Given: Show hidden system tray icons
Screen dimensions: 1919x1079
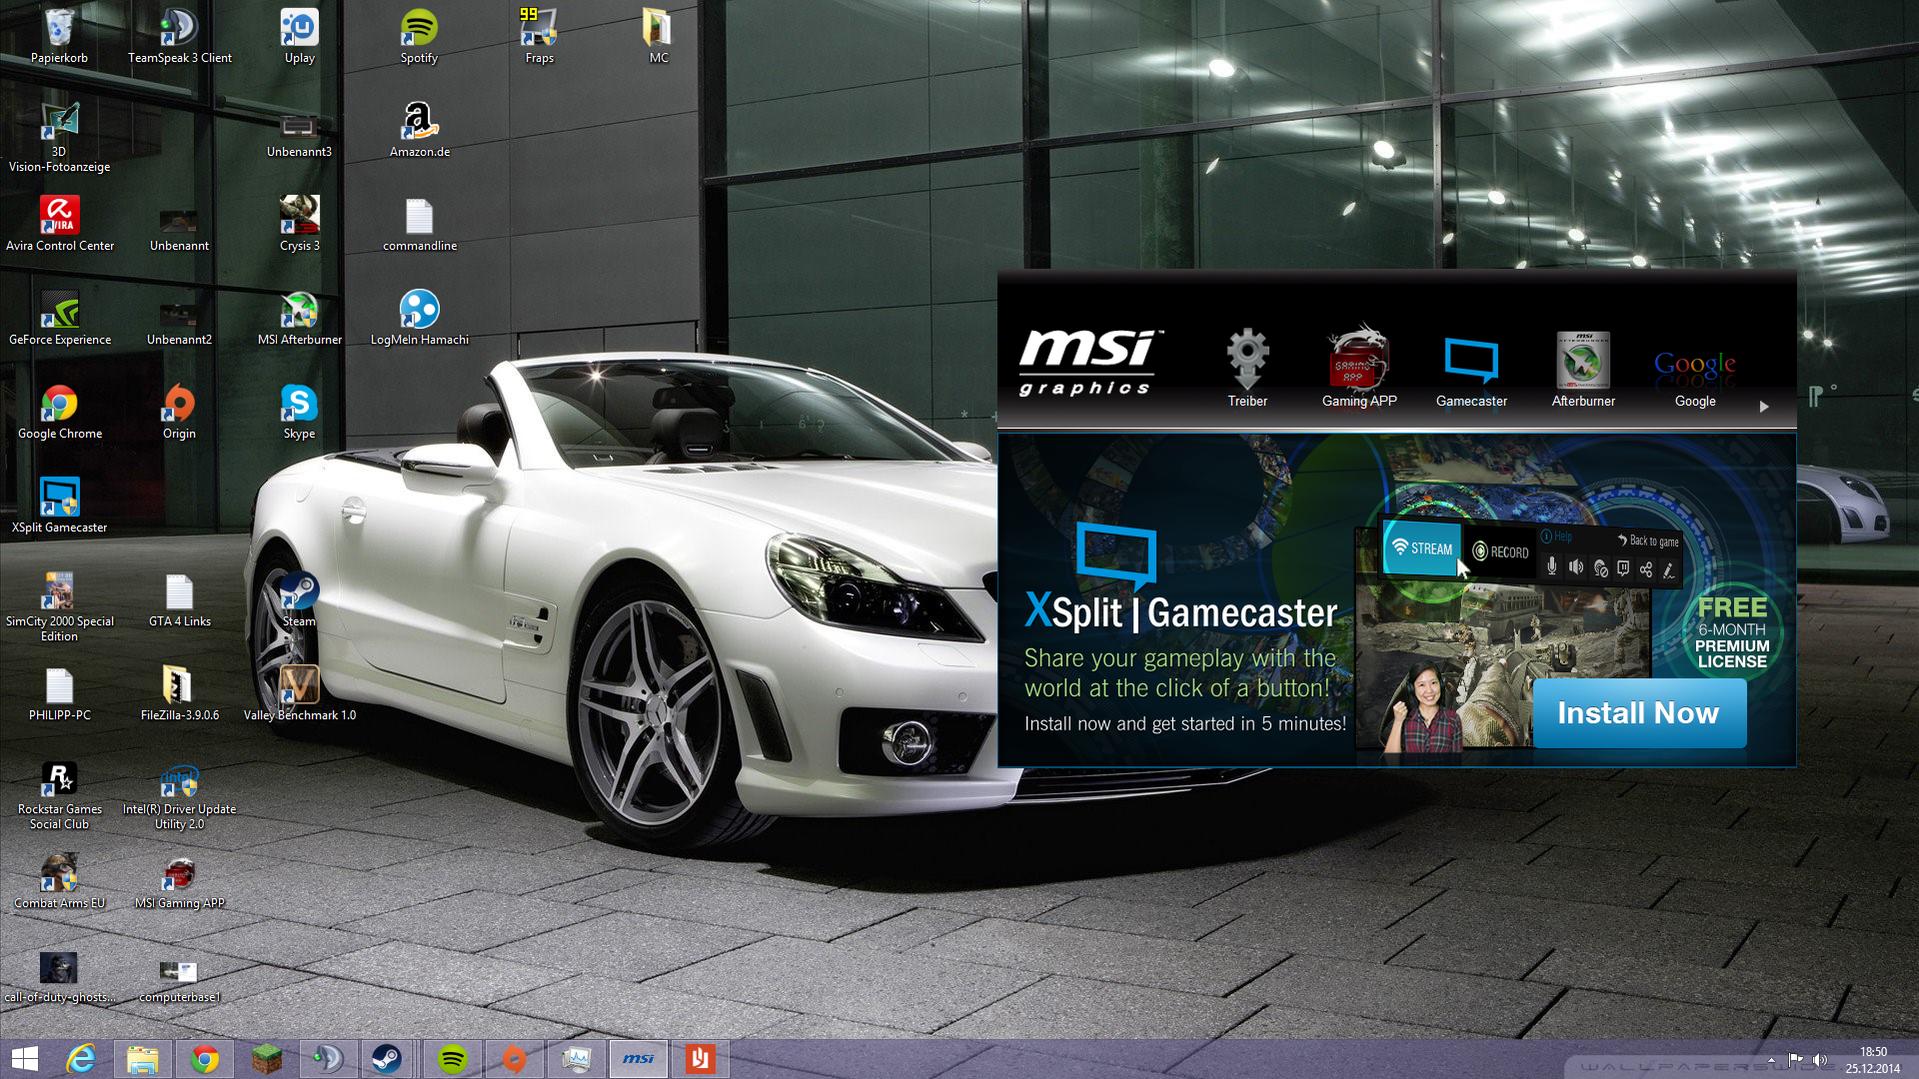Looking at the screenshot, I should point(1771,1060).
